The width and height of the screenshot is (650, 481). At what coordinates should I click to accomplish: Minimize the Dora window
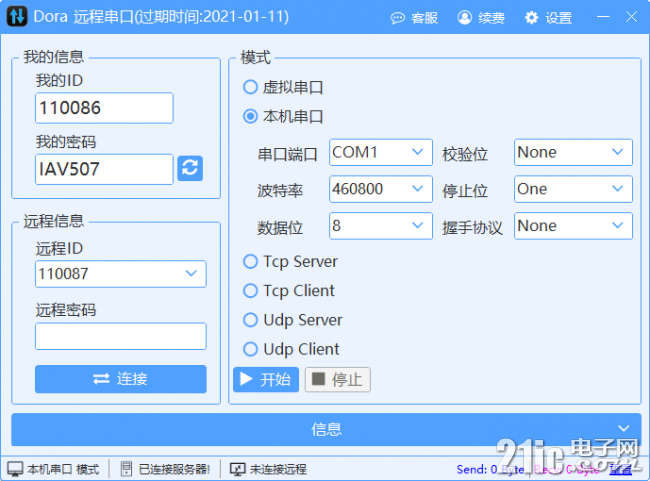click(x=603, y=17)
